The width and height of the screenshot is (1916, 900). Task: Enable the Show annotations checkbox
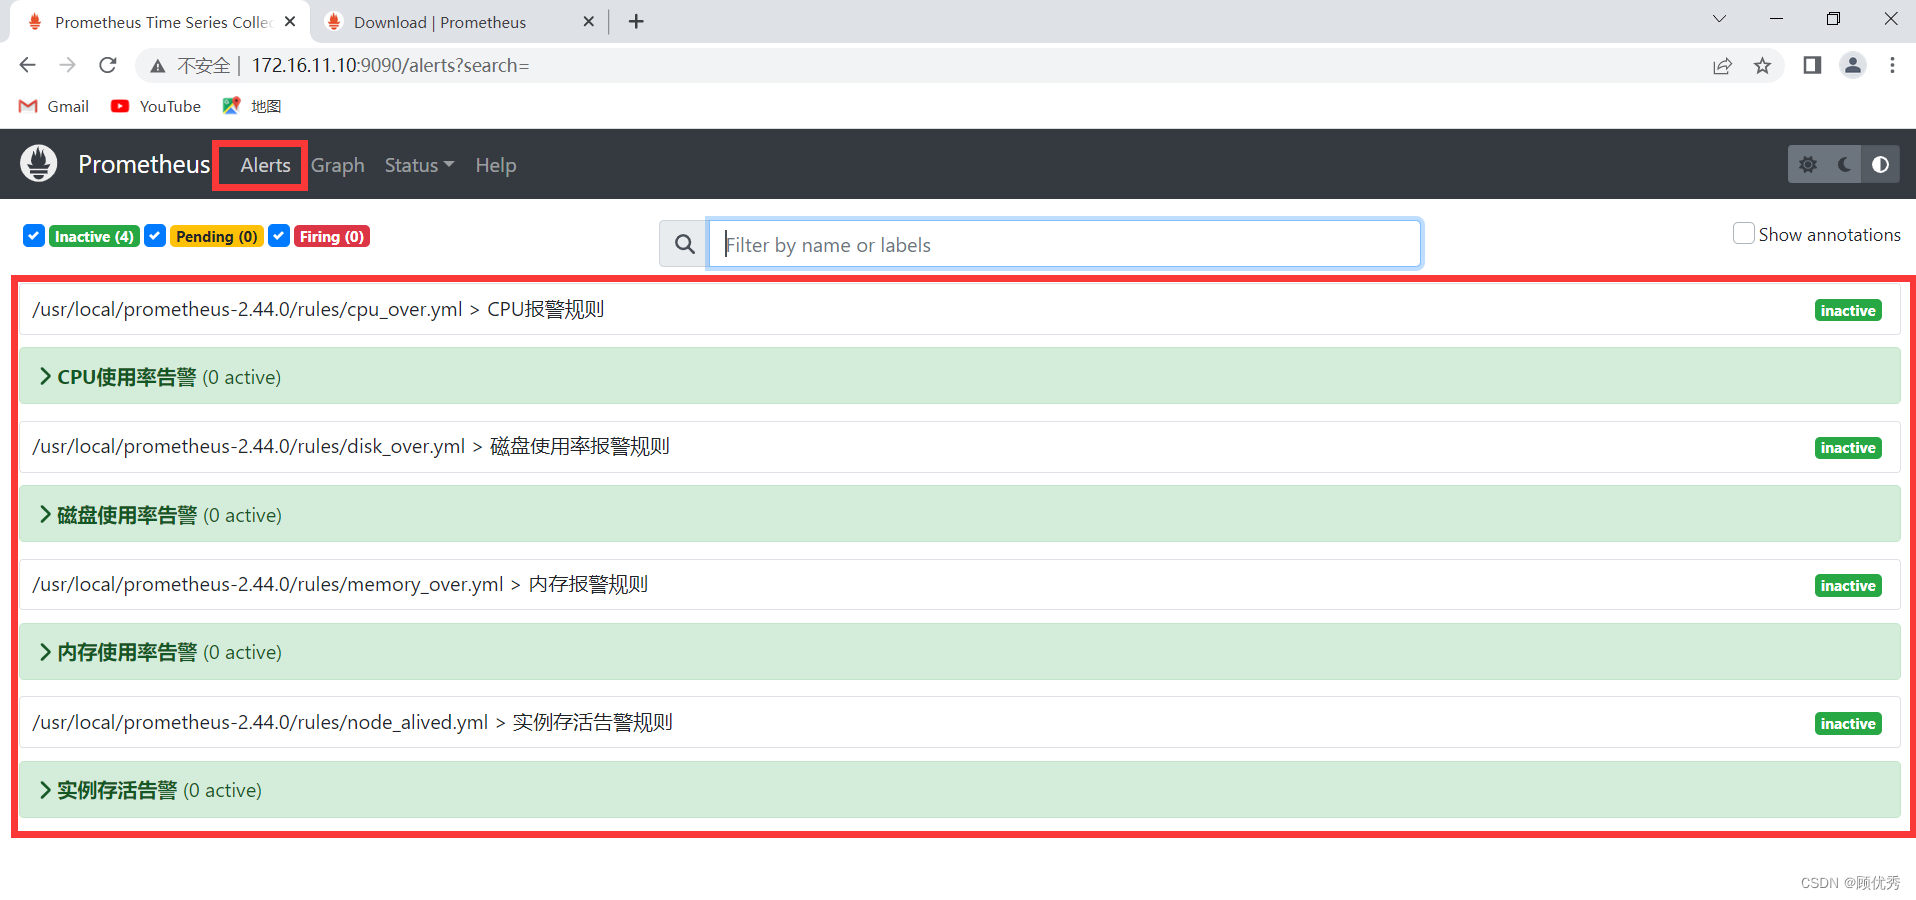pos(1744,233)
